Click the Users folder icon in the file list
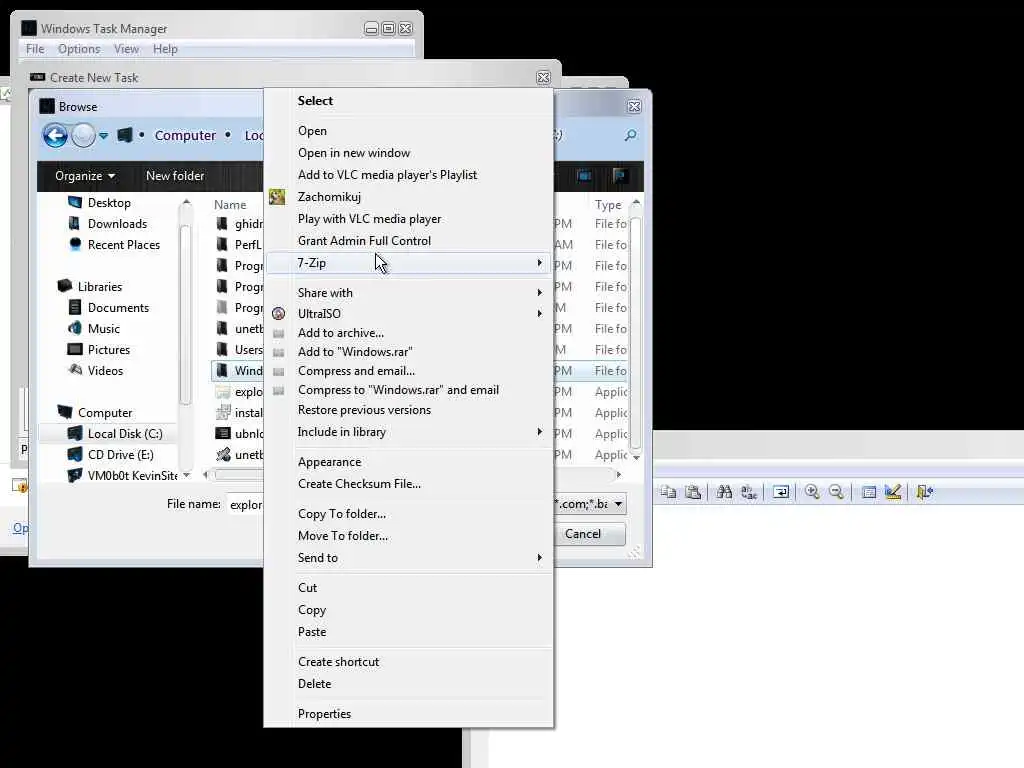The height and width of the screenshot is (768, 1024). pos(222,349)
